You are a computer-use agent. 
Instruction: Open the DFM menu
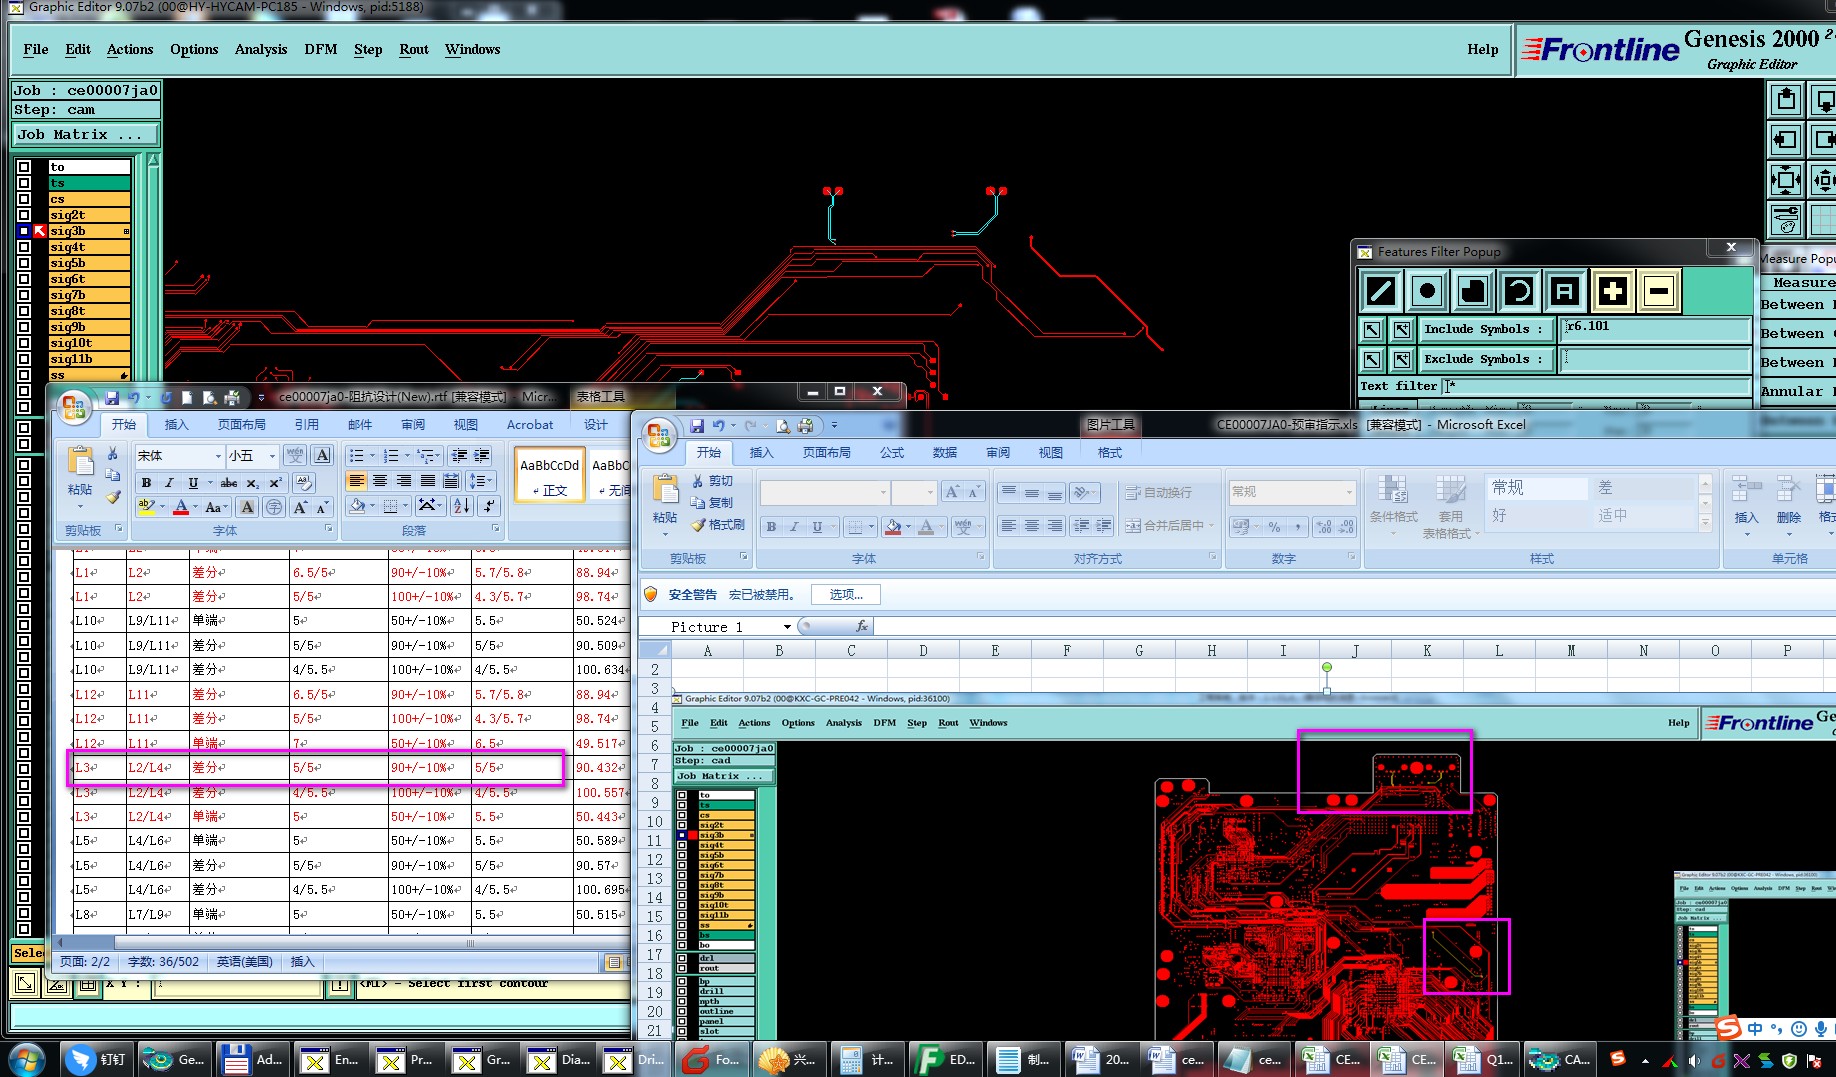320,49
